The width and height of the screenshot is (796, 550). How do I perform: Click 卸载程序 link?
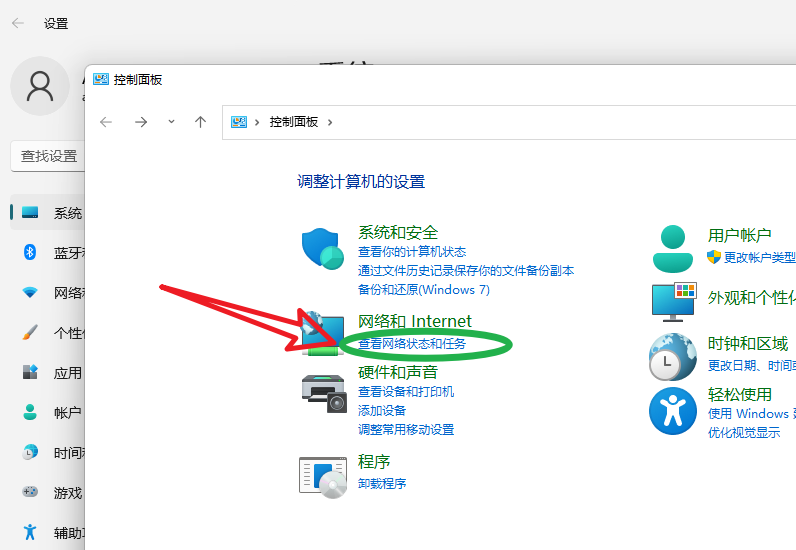[x=382, y=483]
